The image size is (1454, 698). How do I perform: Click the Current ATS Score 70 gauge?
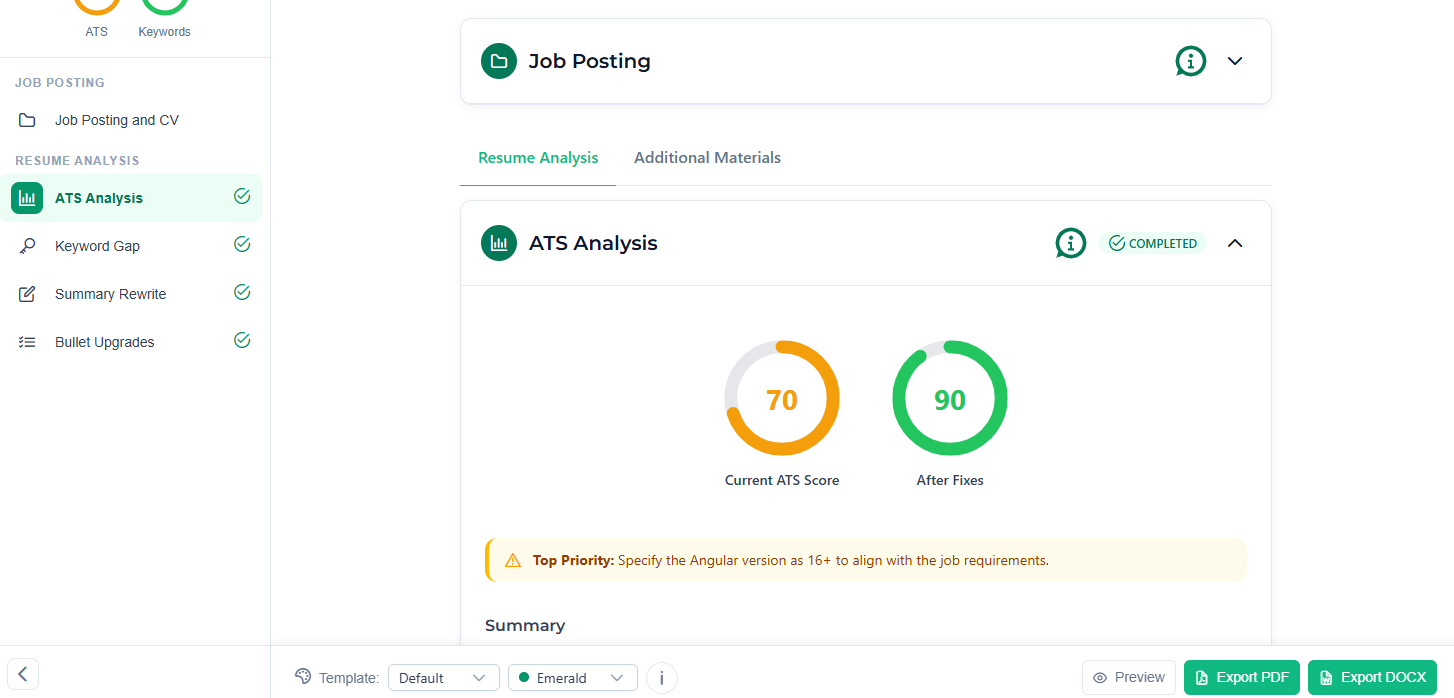tap(782, 399)
